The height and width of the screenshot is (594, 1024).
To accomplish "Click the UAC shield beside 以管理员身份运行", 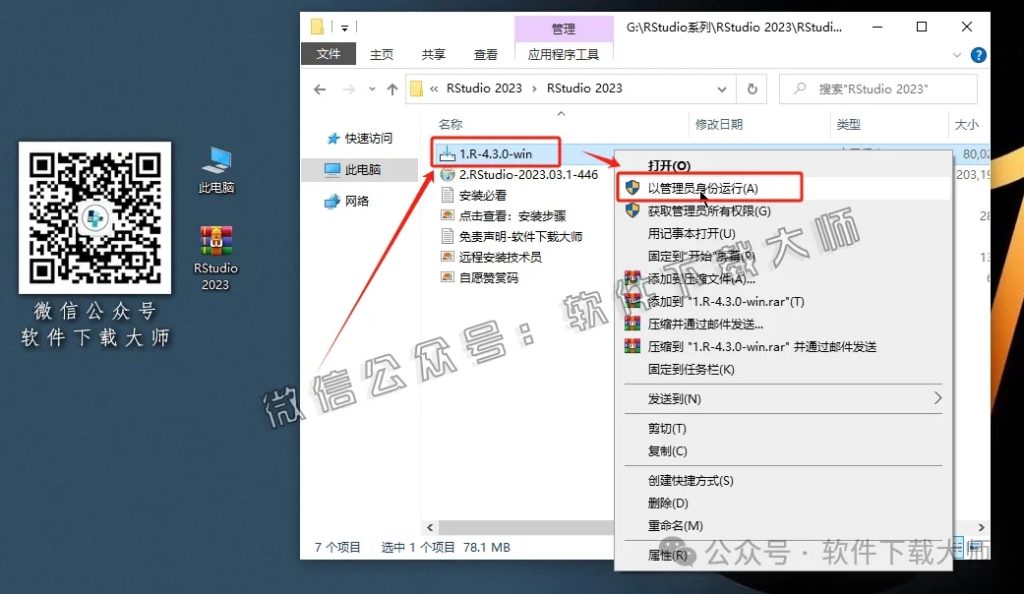I will 630,187.
